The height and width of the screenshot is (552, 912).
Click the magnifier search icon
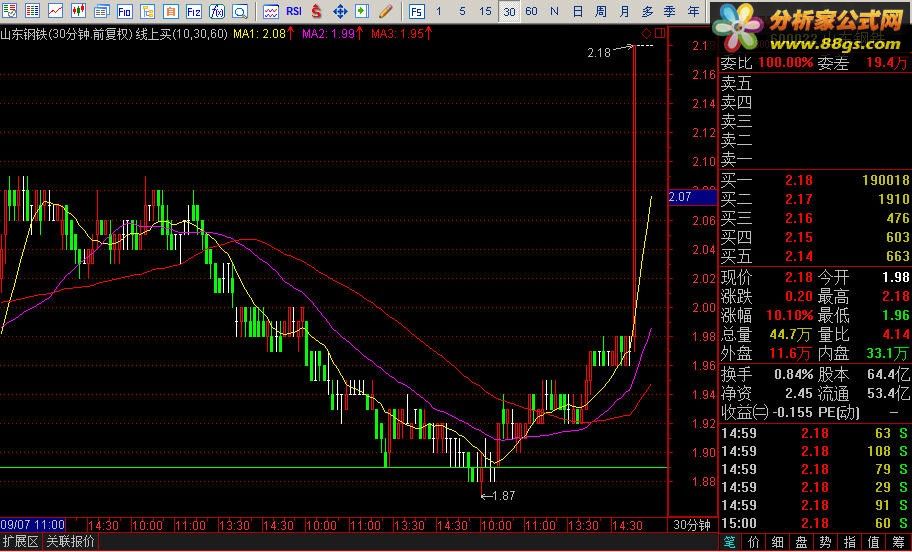[240, 10]
